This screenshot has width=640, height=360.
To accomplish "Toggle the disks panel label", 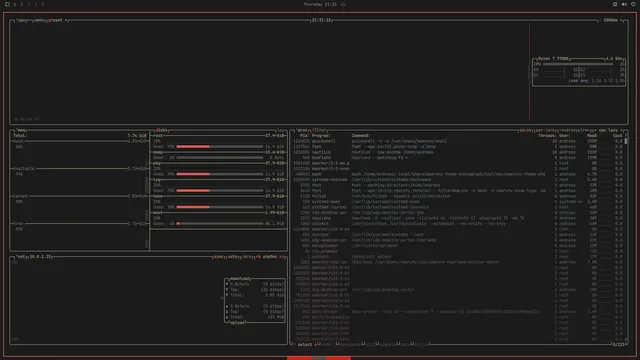I will coord(161,130).
